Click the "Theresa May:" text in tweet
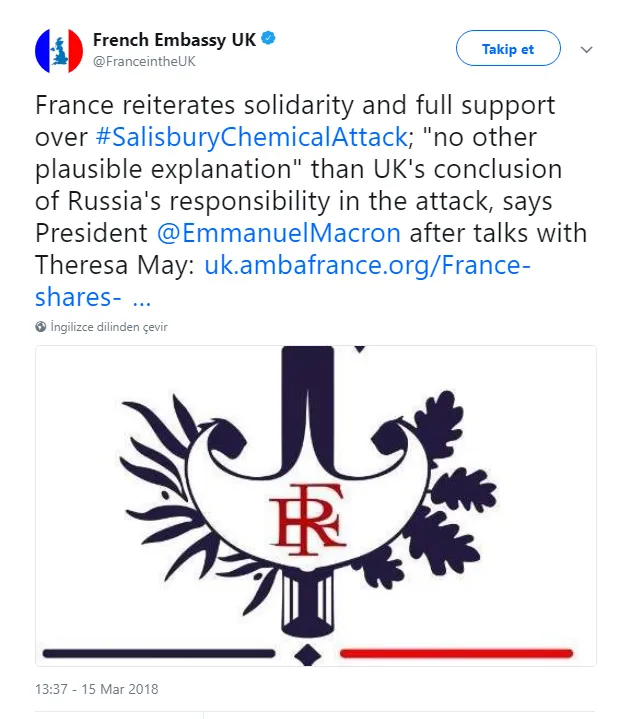The image size is (625, 719). [115, 266]
